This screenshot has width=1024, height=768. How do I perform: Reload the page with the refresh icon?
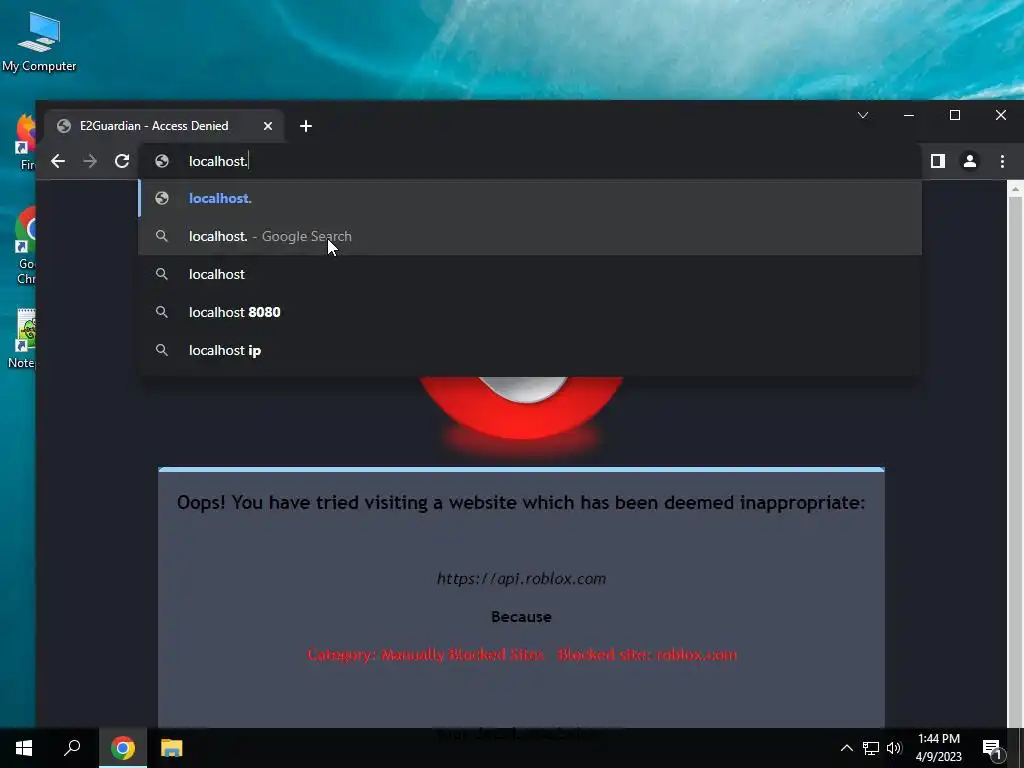[122, 161]
